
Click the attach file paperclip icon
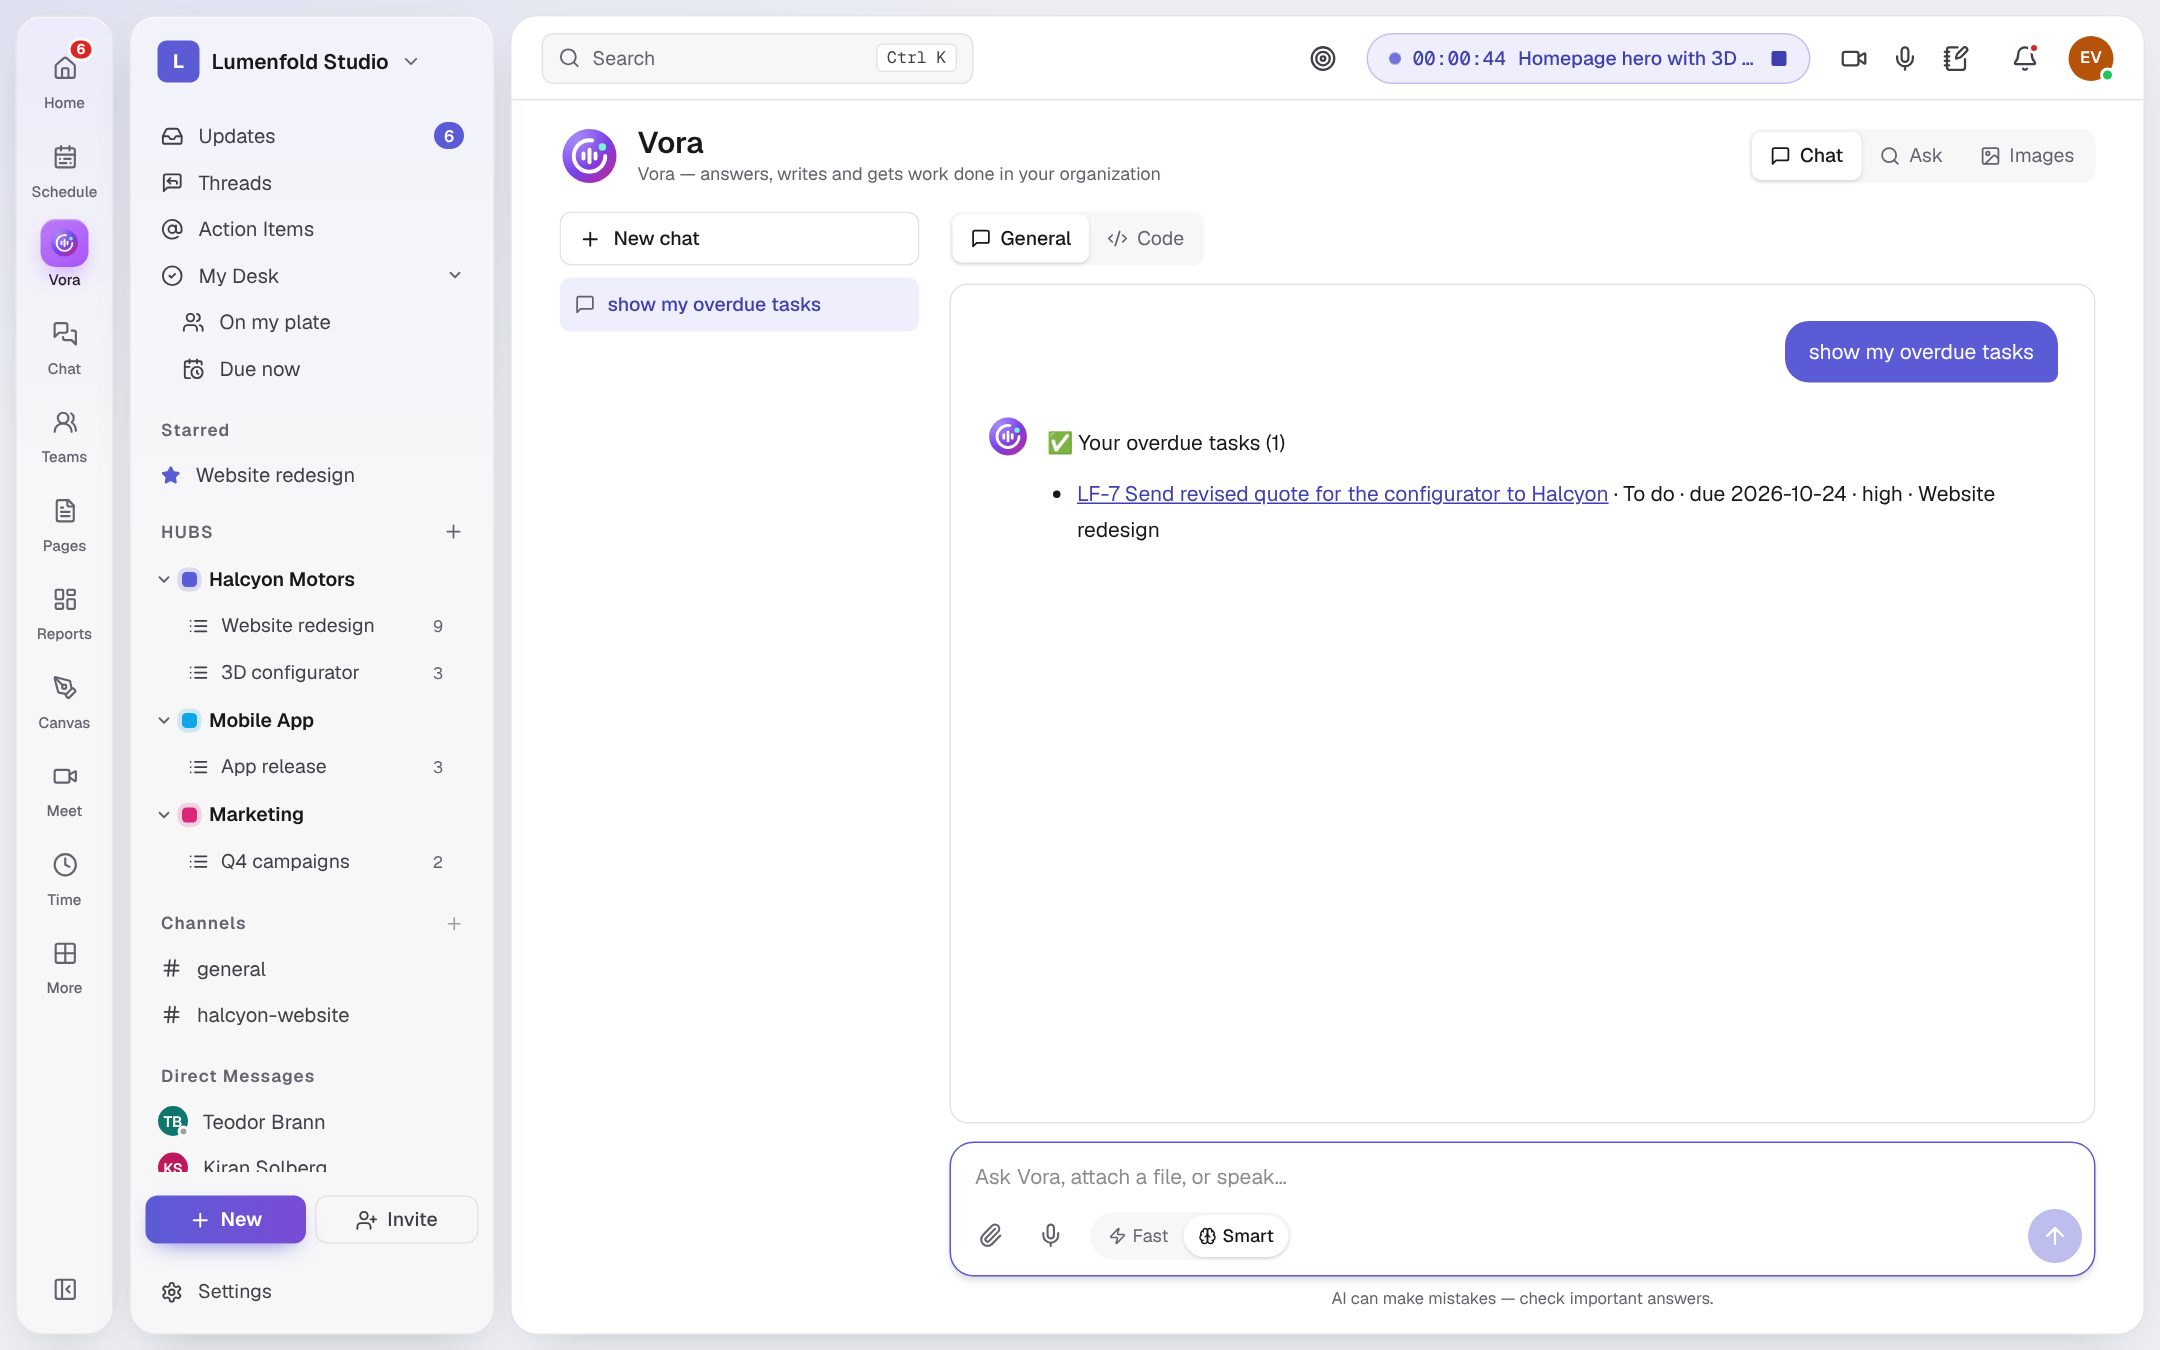[990, 1236]
